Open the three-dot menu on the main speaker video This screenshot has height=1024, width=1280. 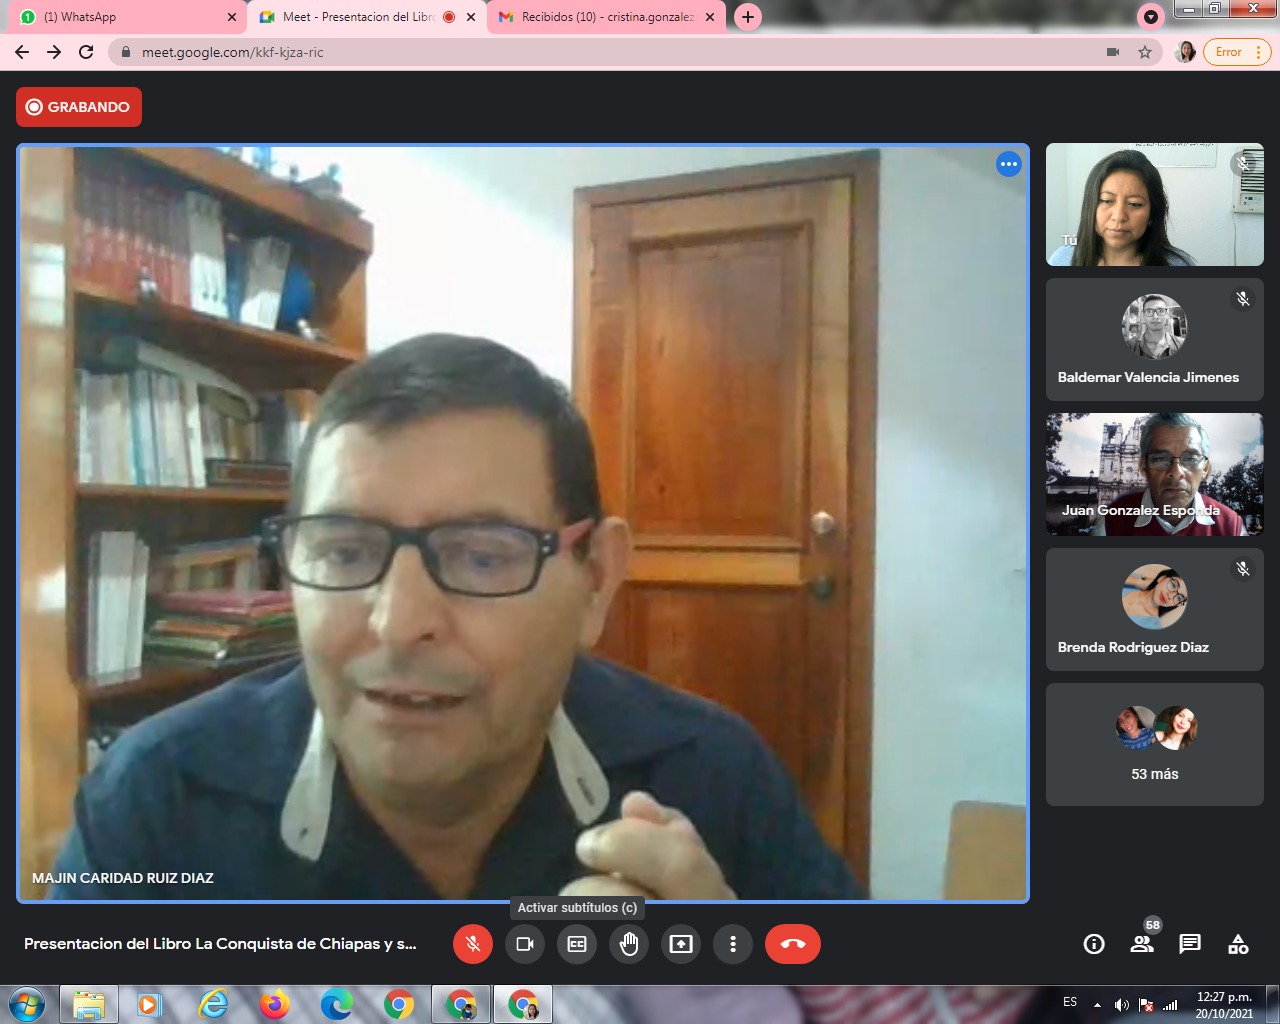click(1009, 164)
